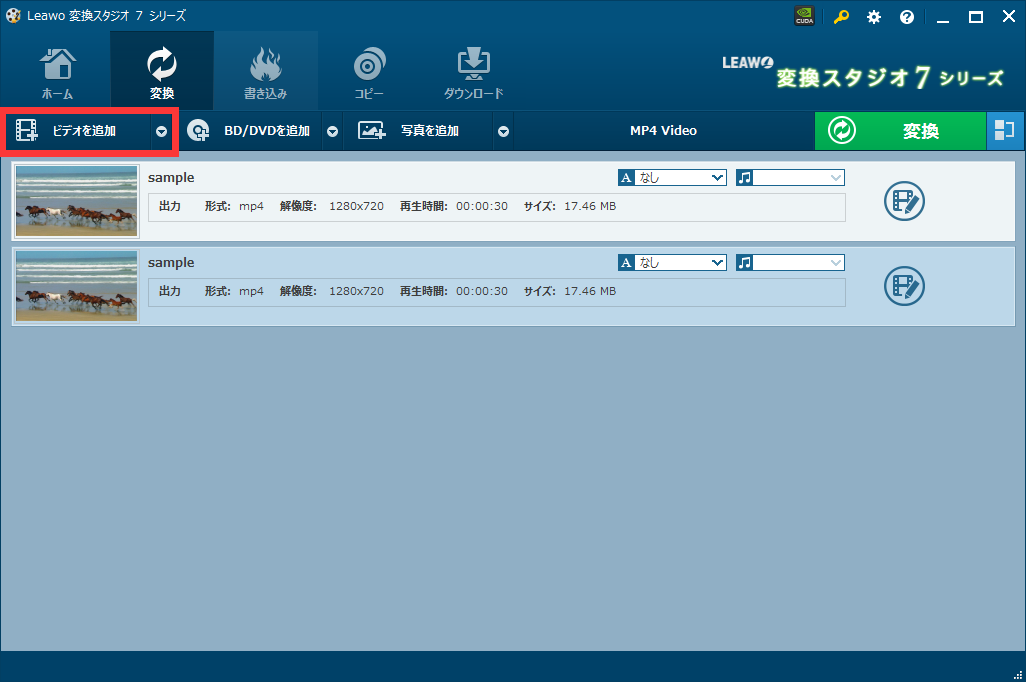
Task: Open settings via the gear icon
Action: click(x=874, y=16)
